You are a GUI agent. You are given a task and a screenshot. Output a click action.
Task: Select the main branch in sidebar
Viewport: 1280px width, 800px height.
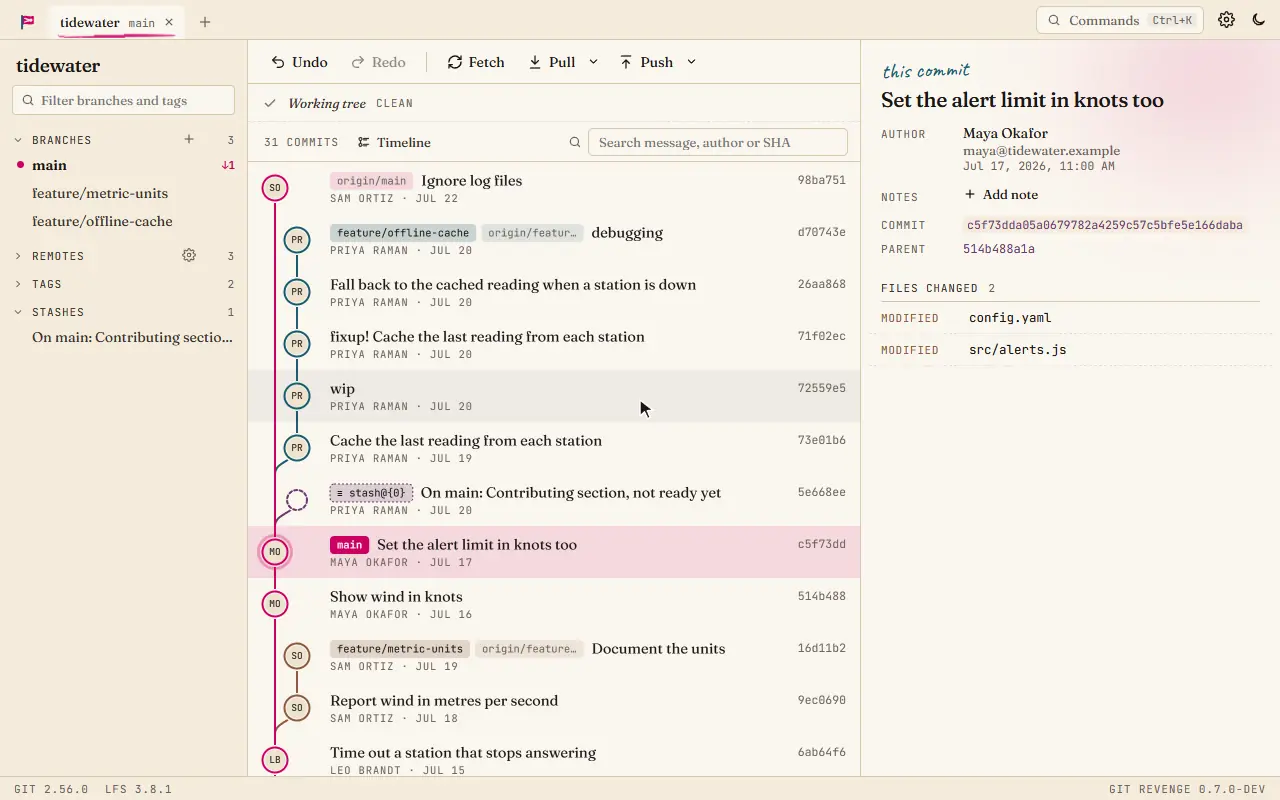pyautogui.click(x=124, y=165)
